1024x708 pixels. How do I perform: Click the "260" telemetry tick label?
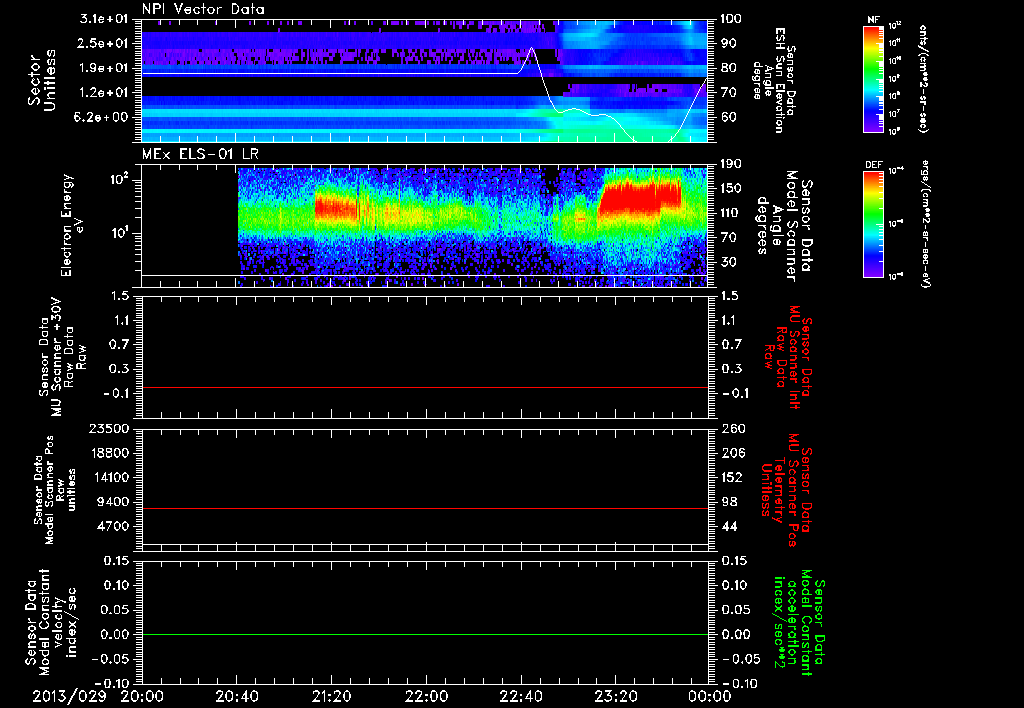click(731, 428)
